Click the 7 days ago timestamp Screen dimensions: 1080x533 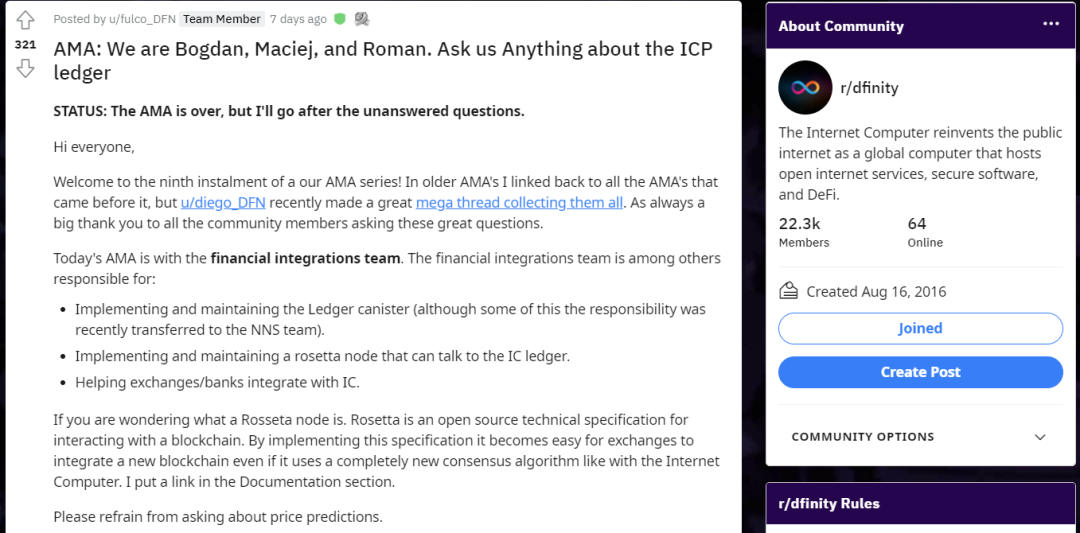click(298, 19)
